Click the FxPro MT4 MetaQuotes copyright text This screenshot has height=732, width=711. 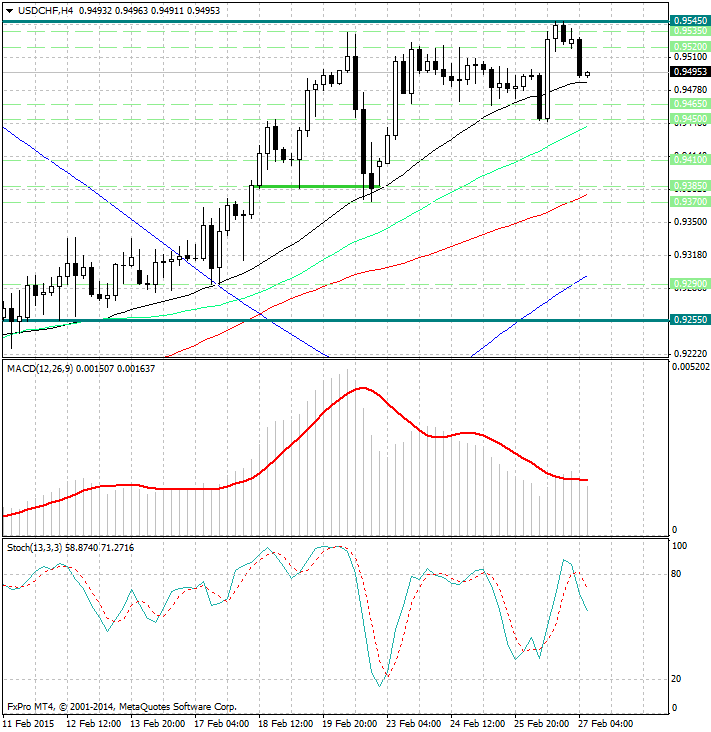(x=122, y=707)
